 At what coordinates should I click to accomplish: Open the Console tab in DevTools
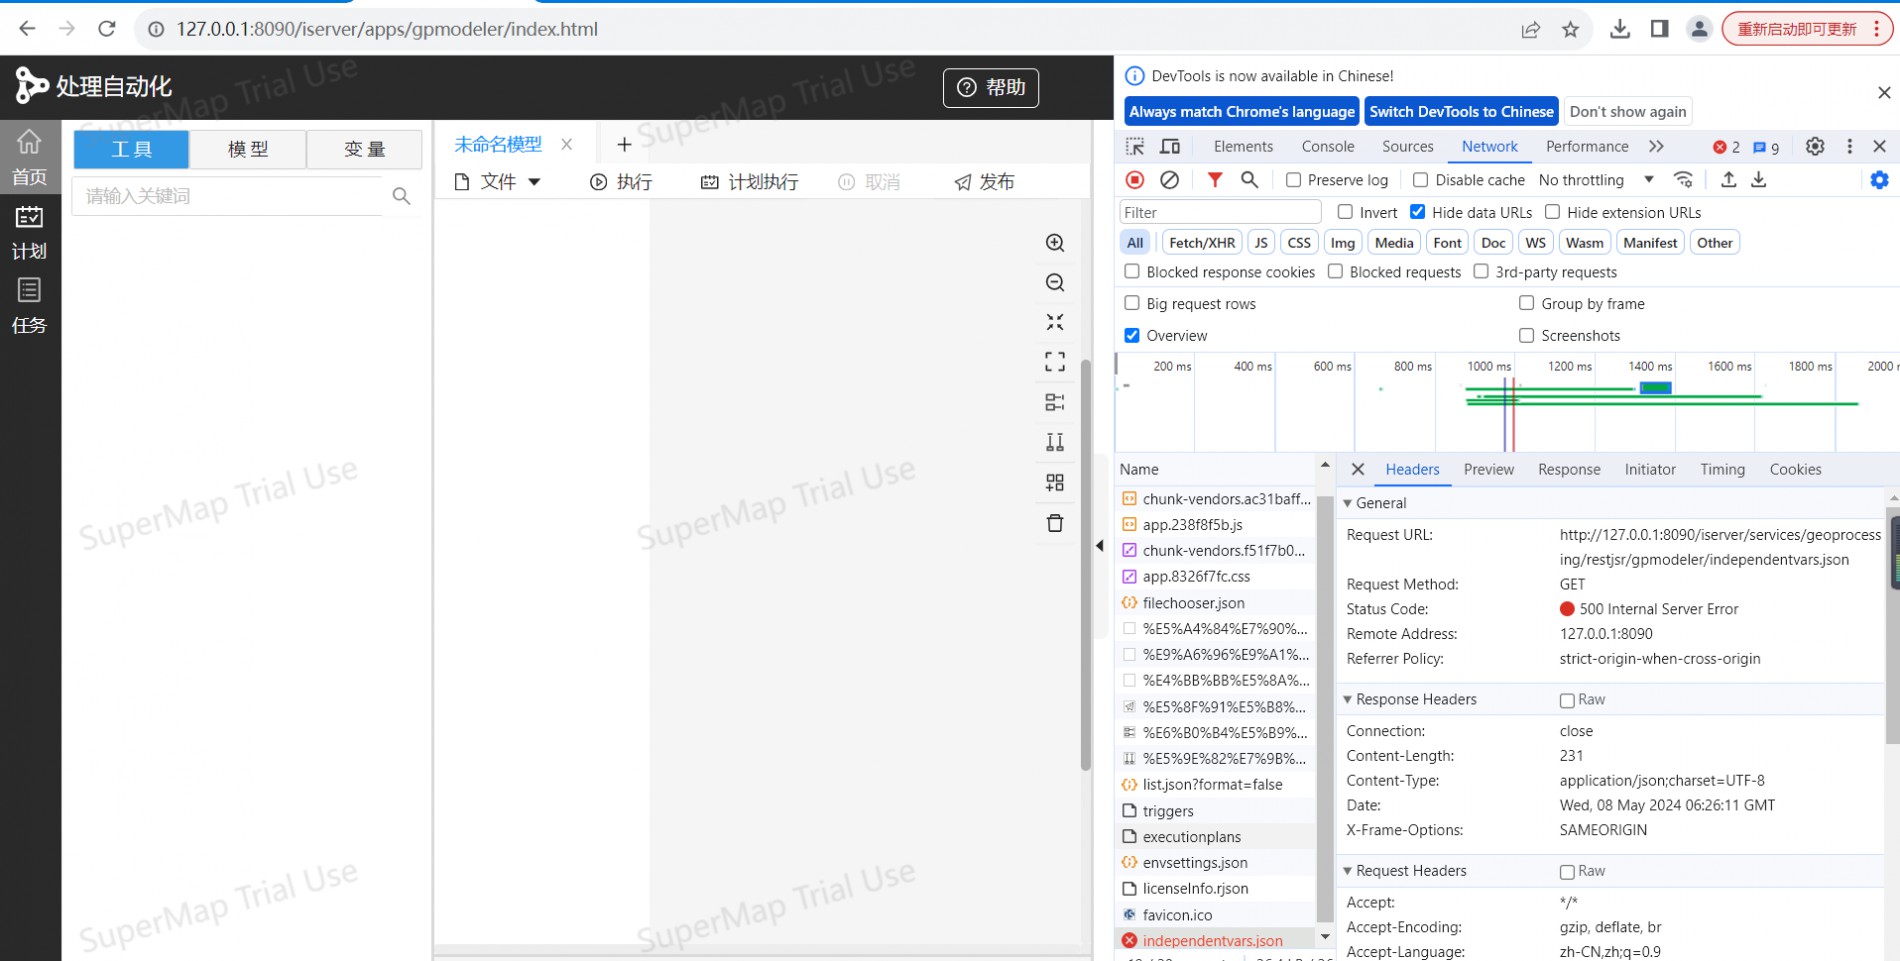point(1328,146)
